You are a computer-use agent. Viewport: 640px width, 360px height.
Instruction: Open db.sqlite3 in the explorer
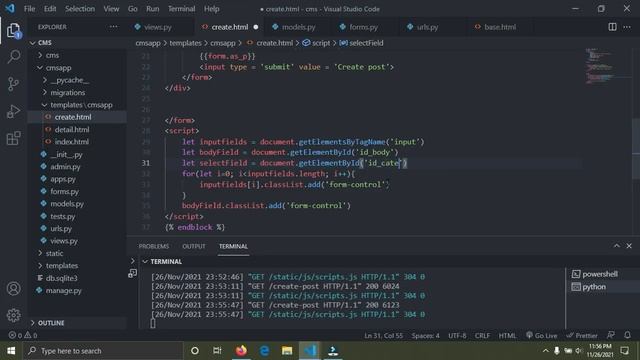(61, 278)
